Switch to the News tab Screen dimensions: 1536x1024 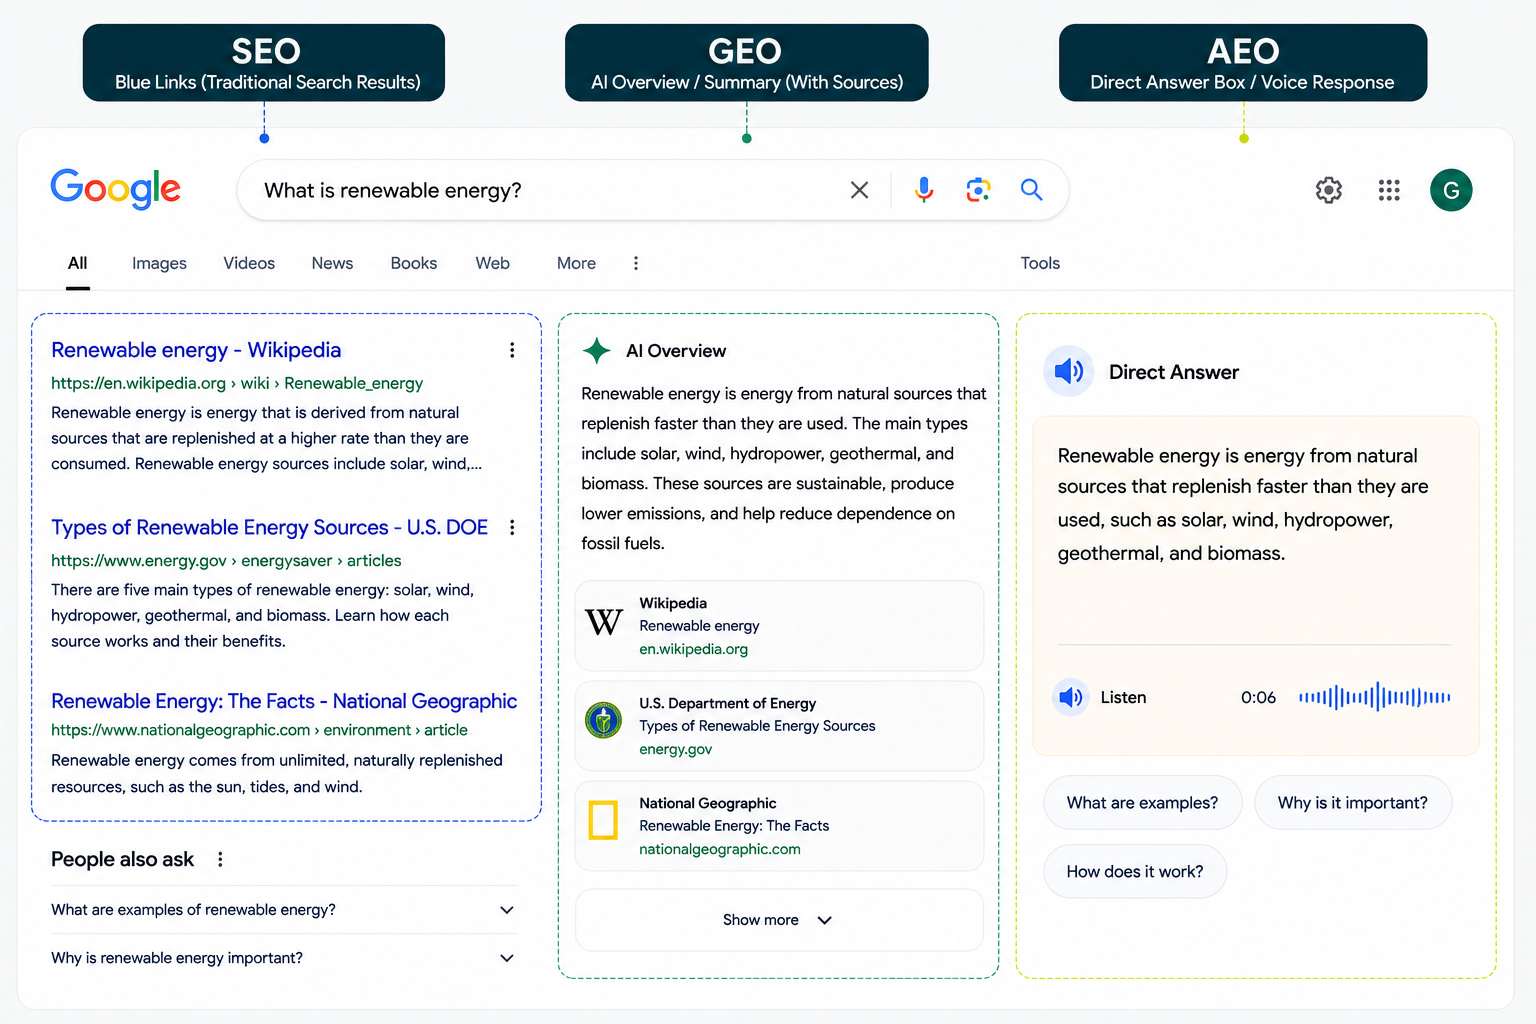332,263
